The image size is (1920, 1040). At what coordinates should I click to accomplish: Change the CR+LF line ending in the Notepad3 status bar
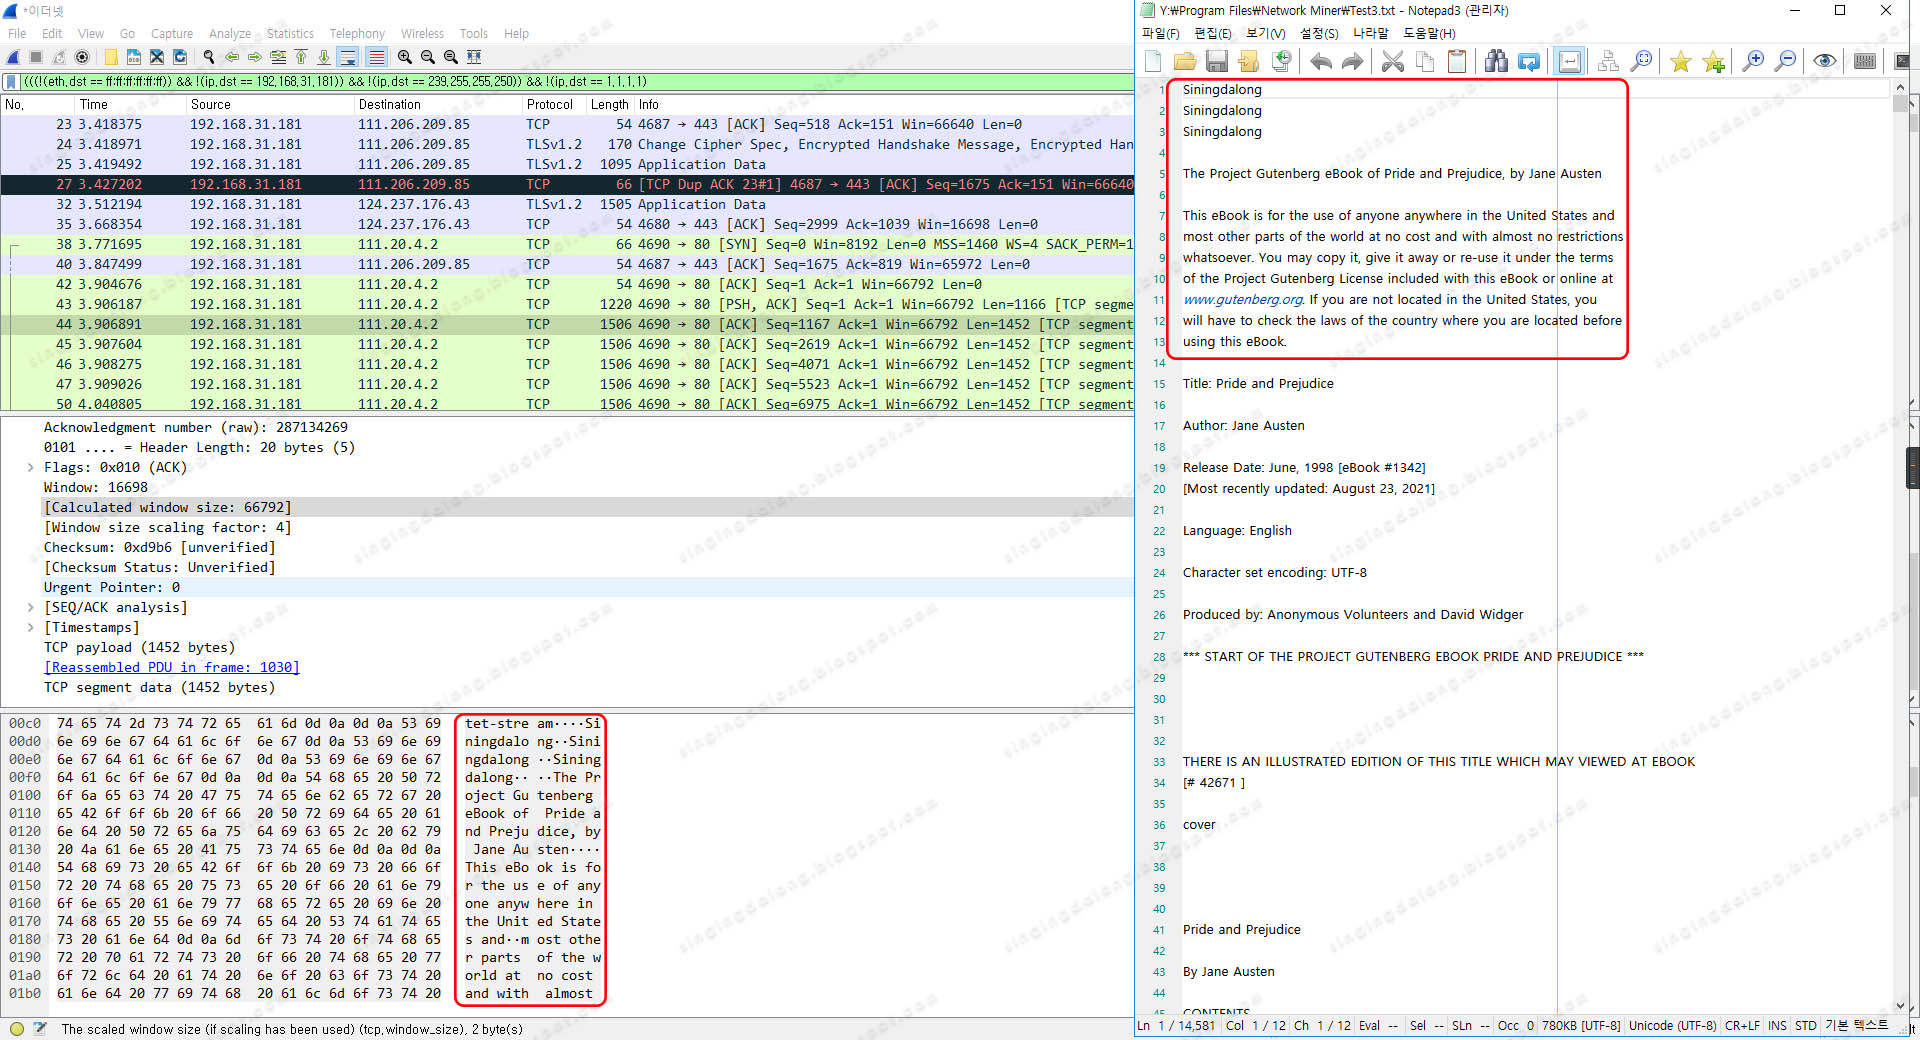(1742, 1026)
